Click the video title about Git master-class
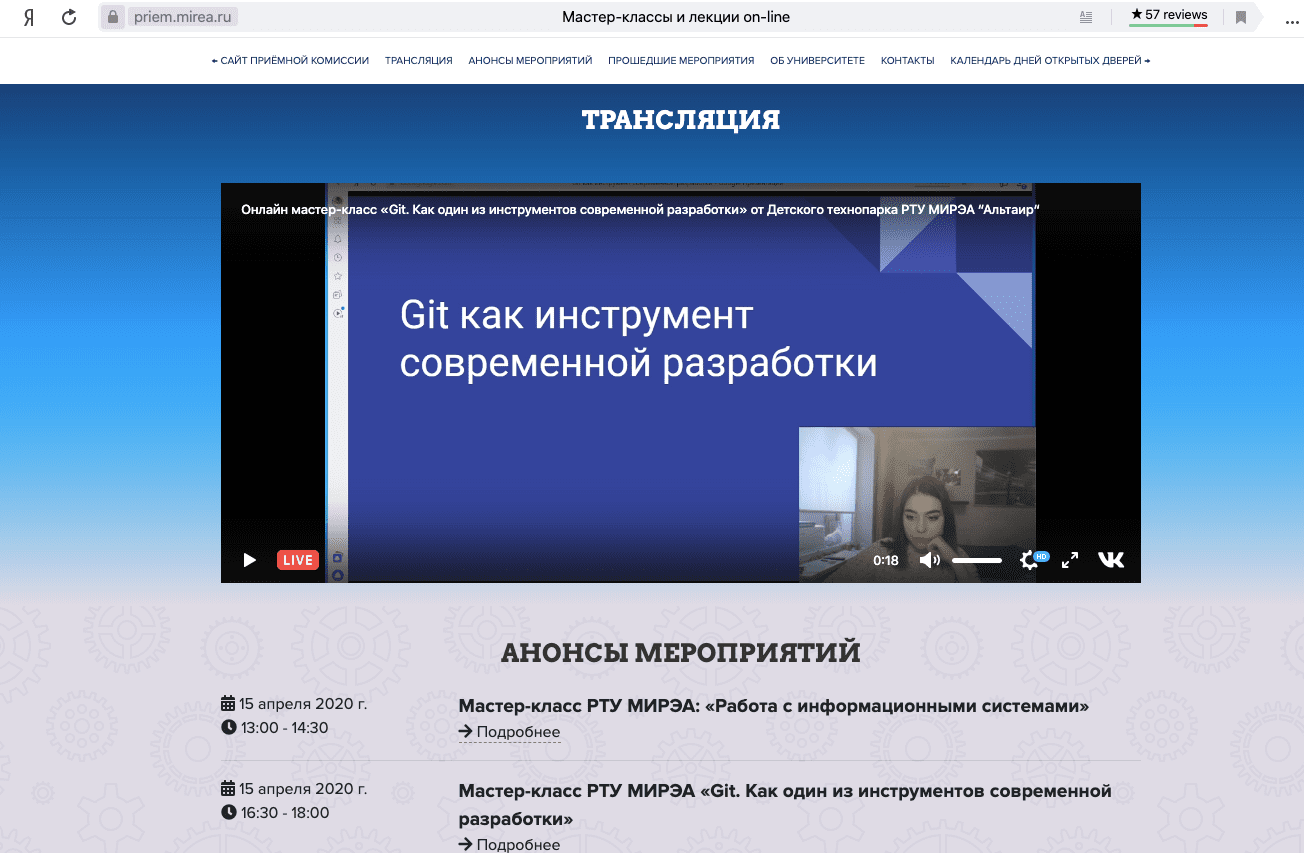The image size is (1304, 853). point(641,209)
